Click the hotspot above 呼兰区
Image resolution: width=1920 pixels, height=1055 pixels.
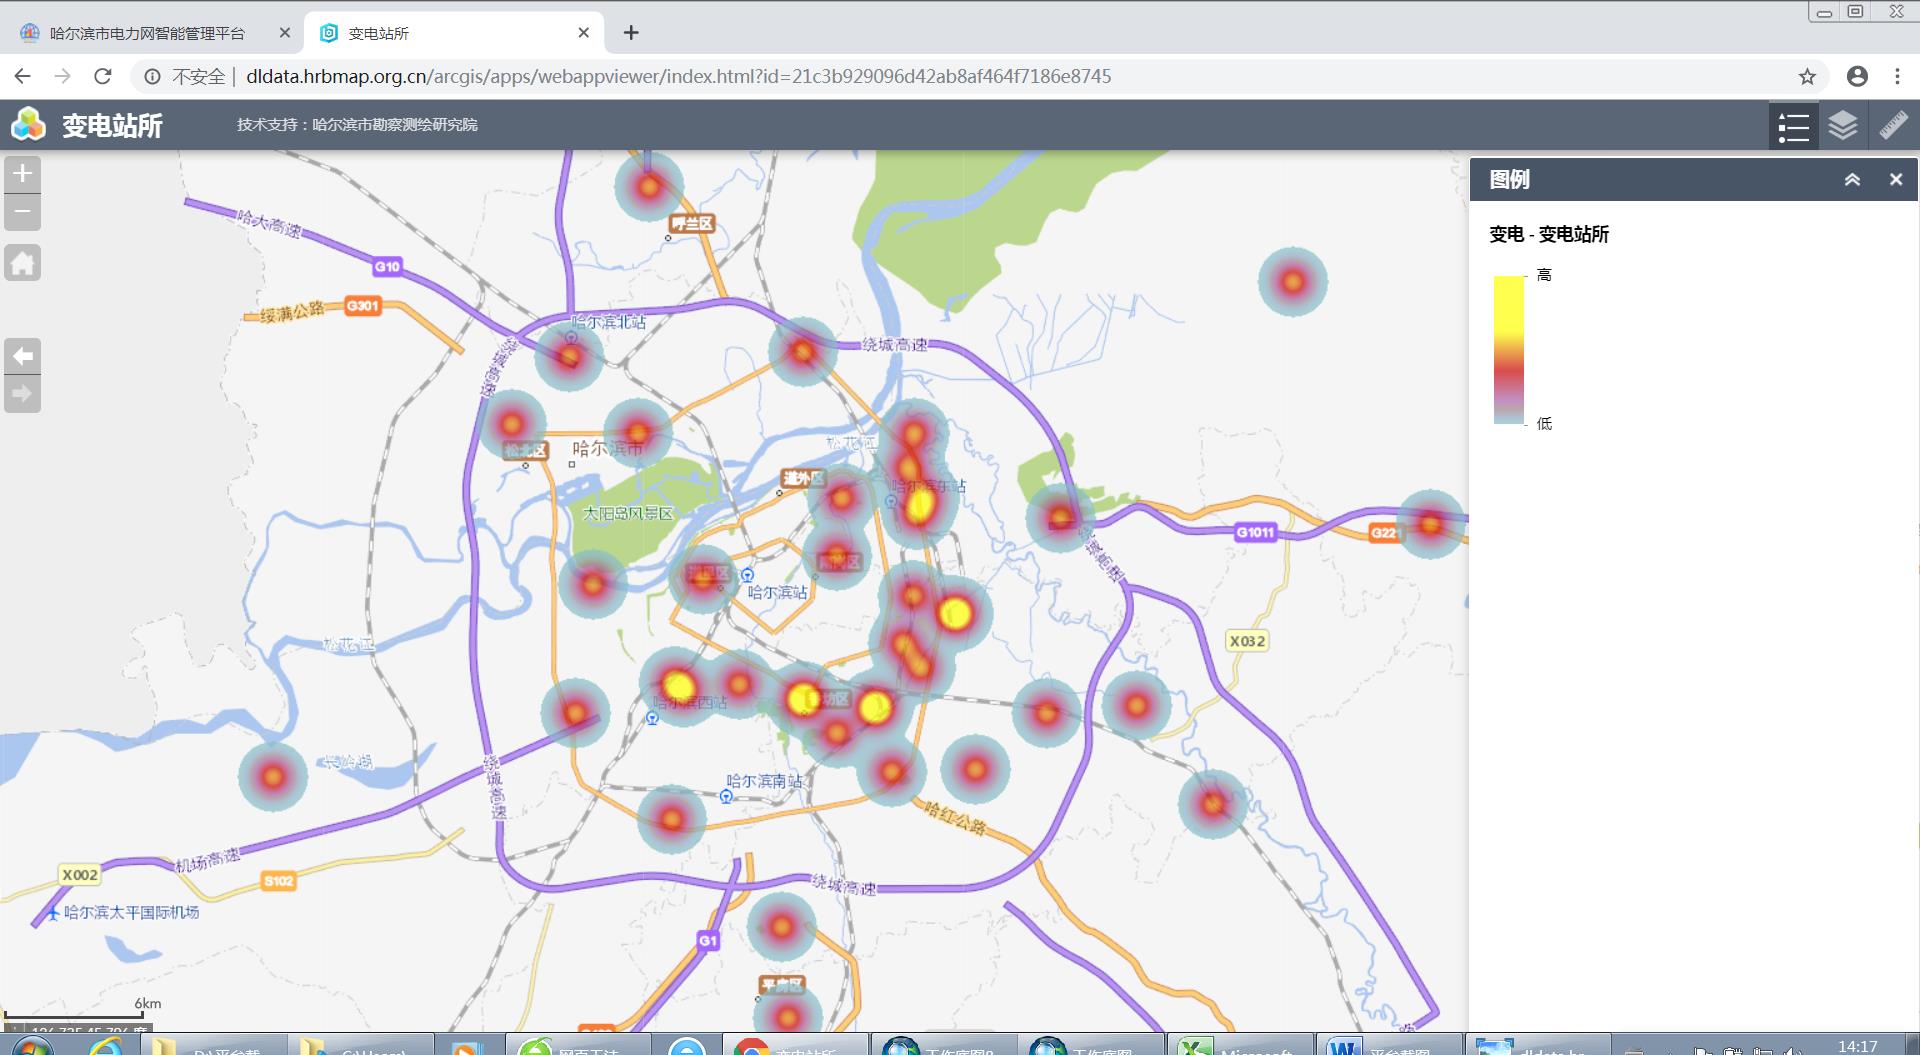649,186
